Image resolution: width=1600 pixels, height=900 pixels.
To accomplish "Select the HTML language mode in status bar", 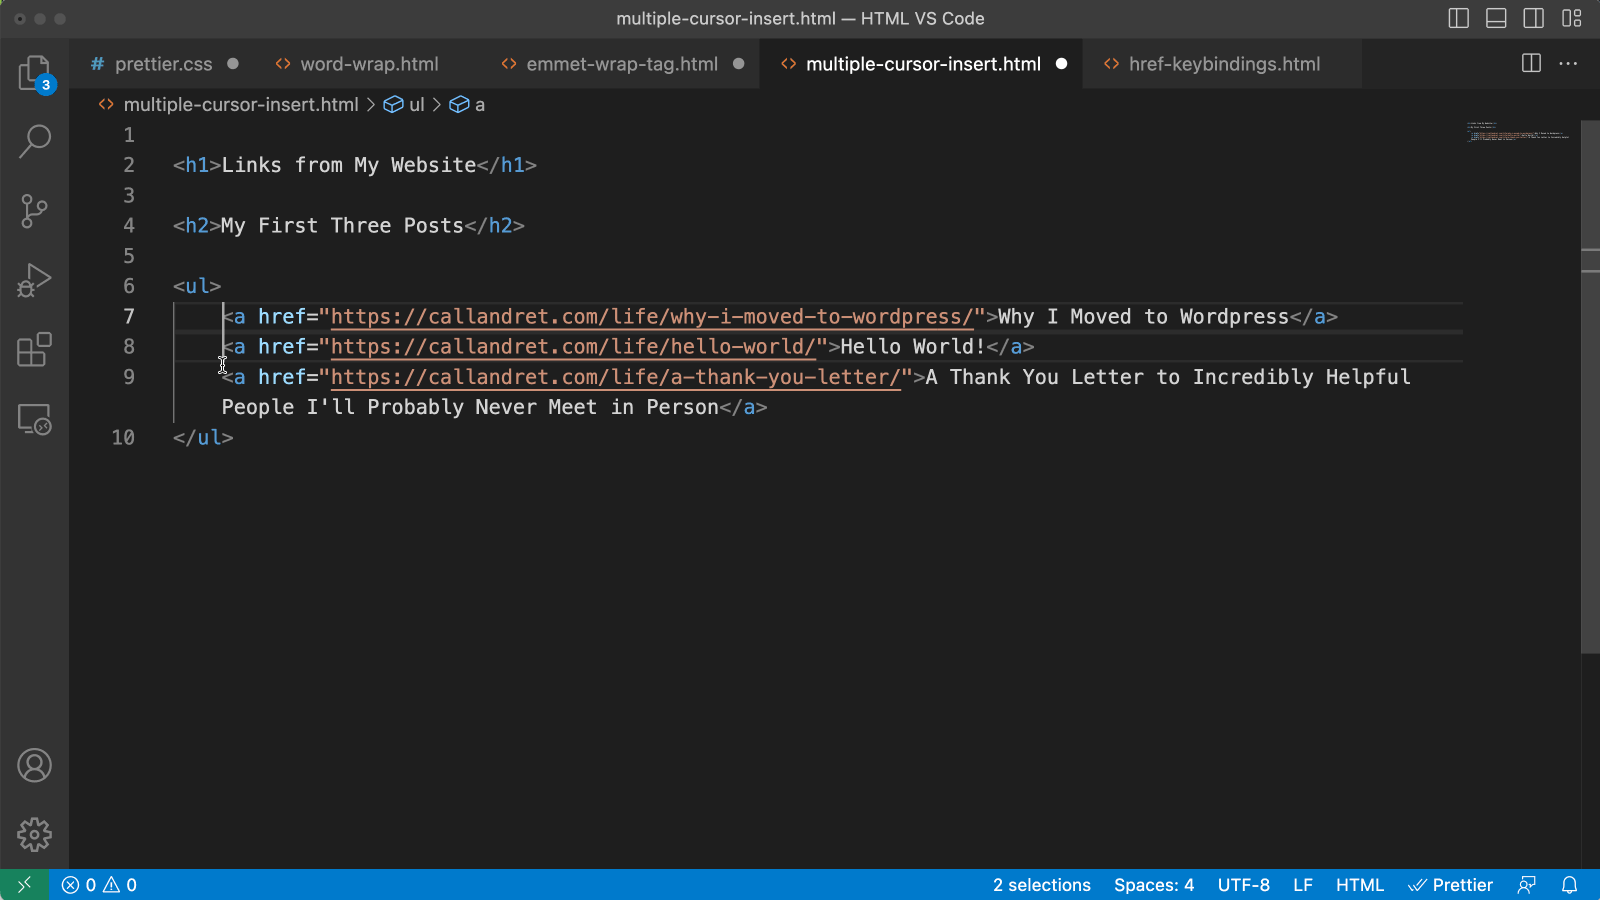I will coord(1359,885).
